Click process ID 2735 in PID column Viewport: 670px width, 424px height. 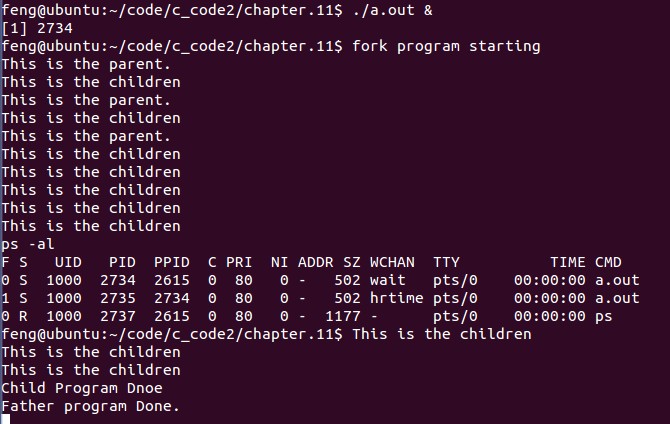click(118, 298)
